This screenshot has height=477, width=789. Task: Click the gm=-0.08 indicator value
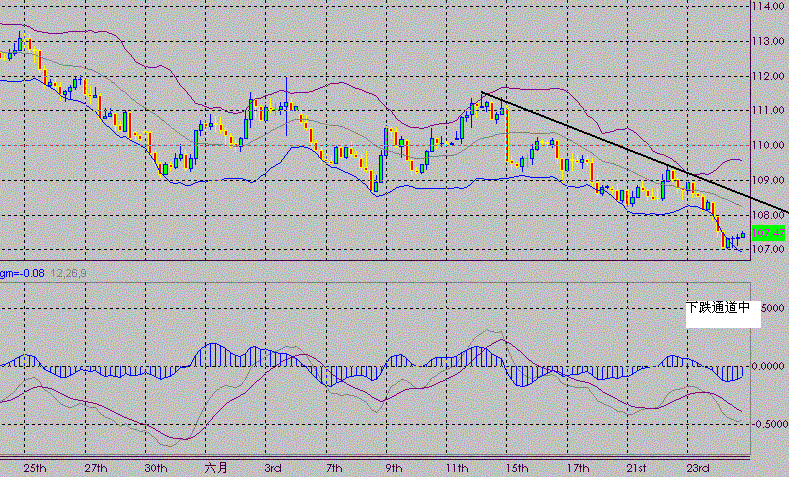pos(22,274)
